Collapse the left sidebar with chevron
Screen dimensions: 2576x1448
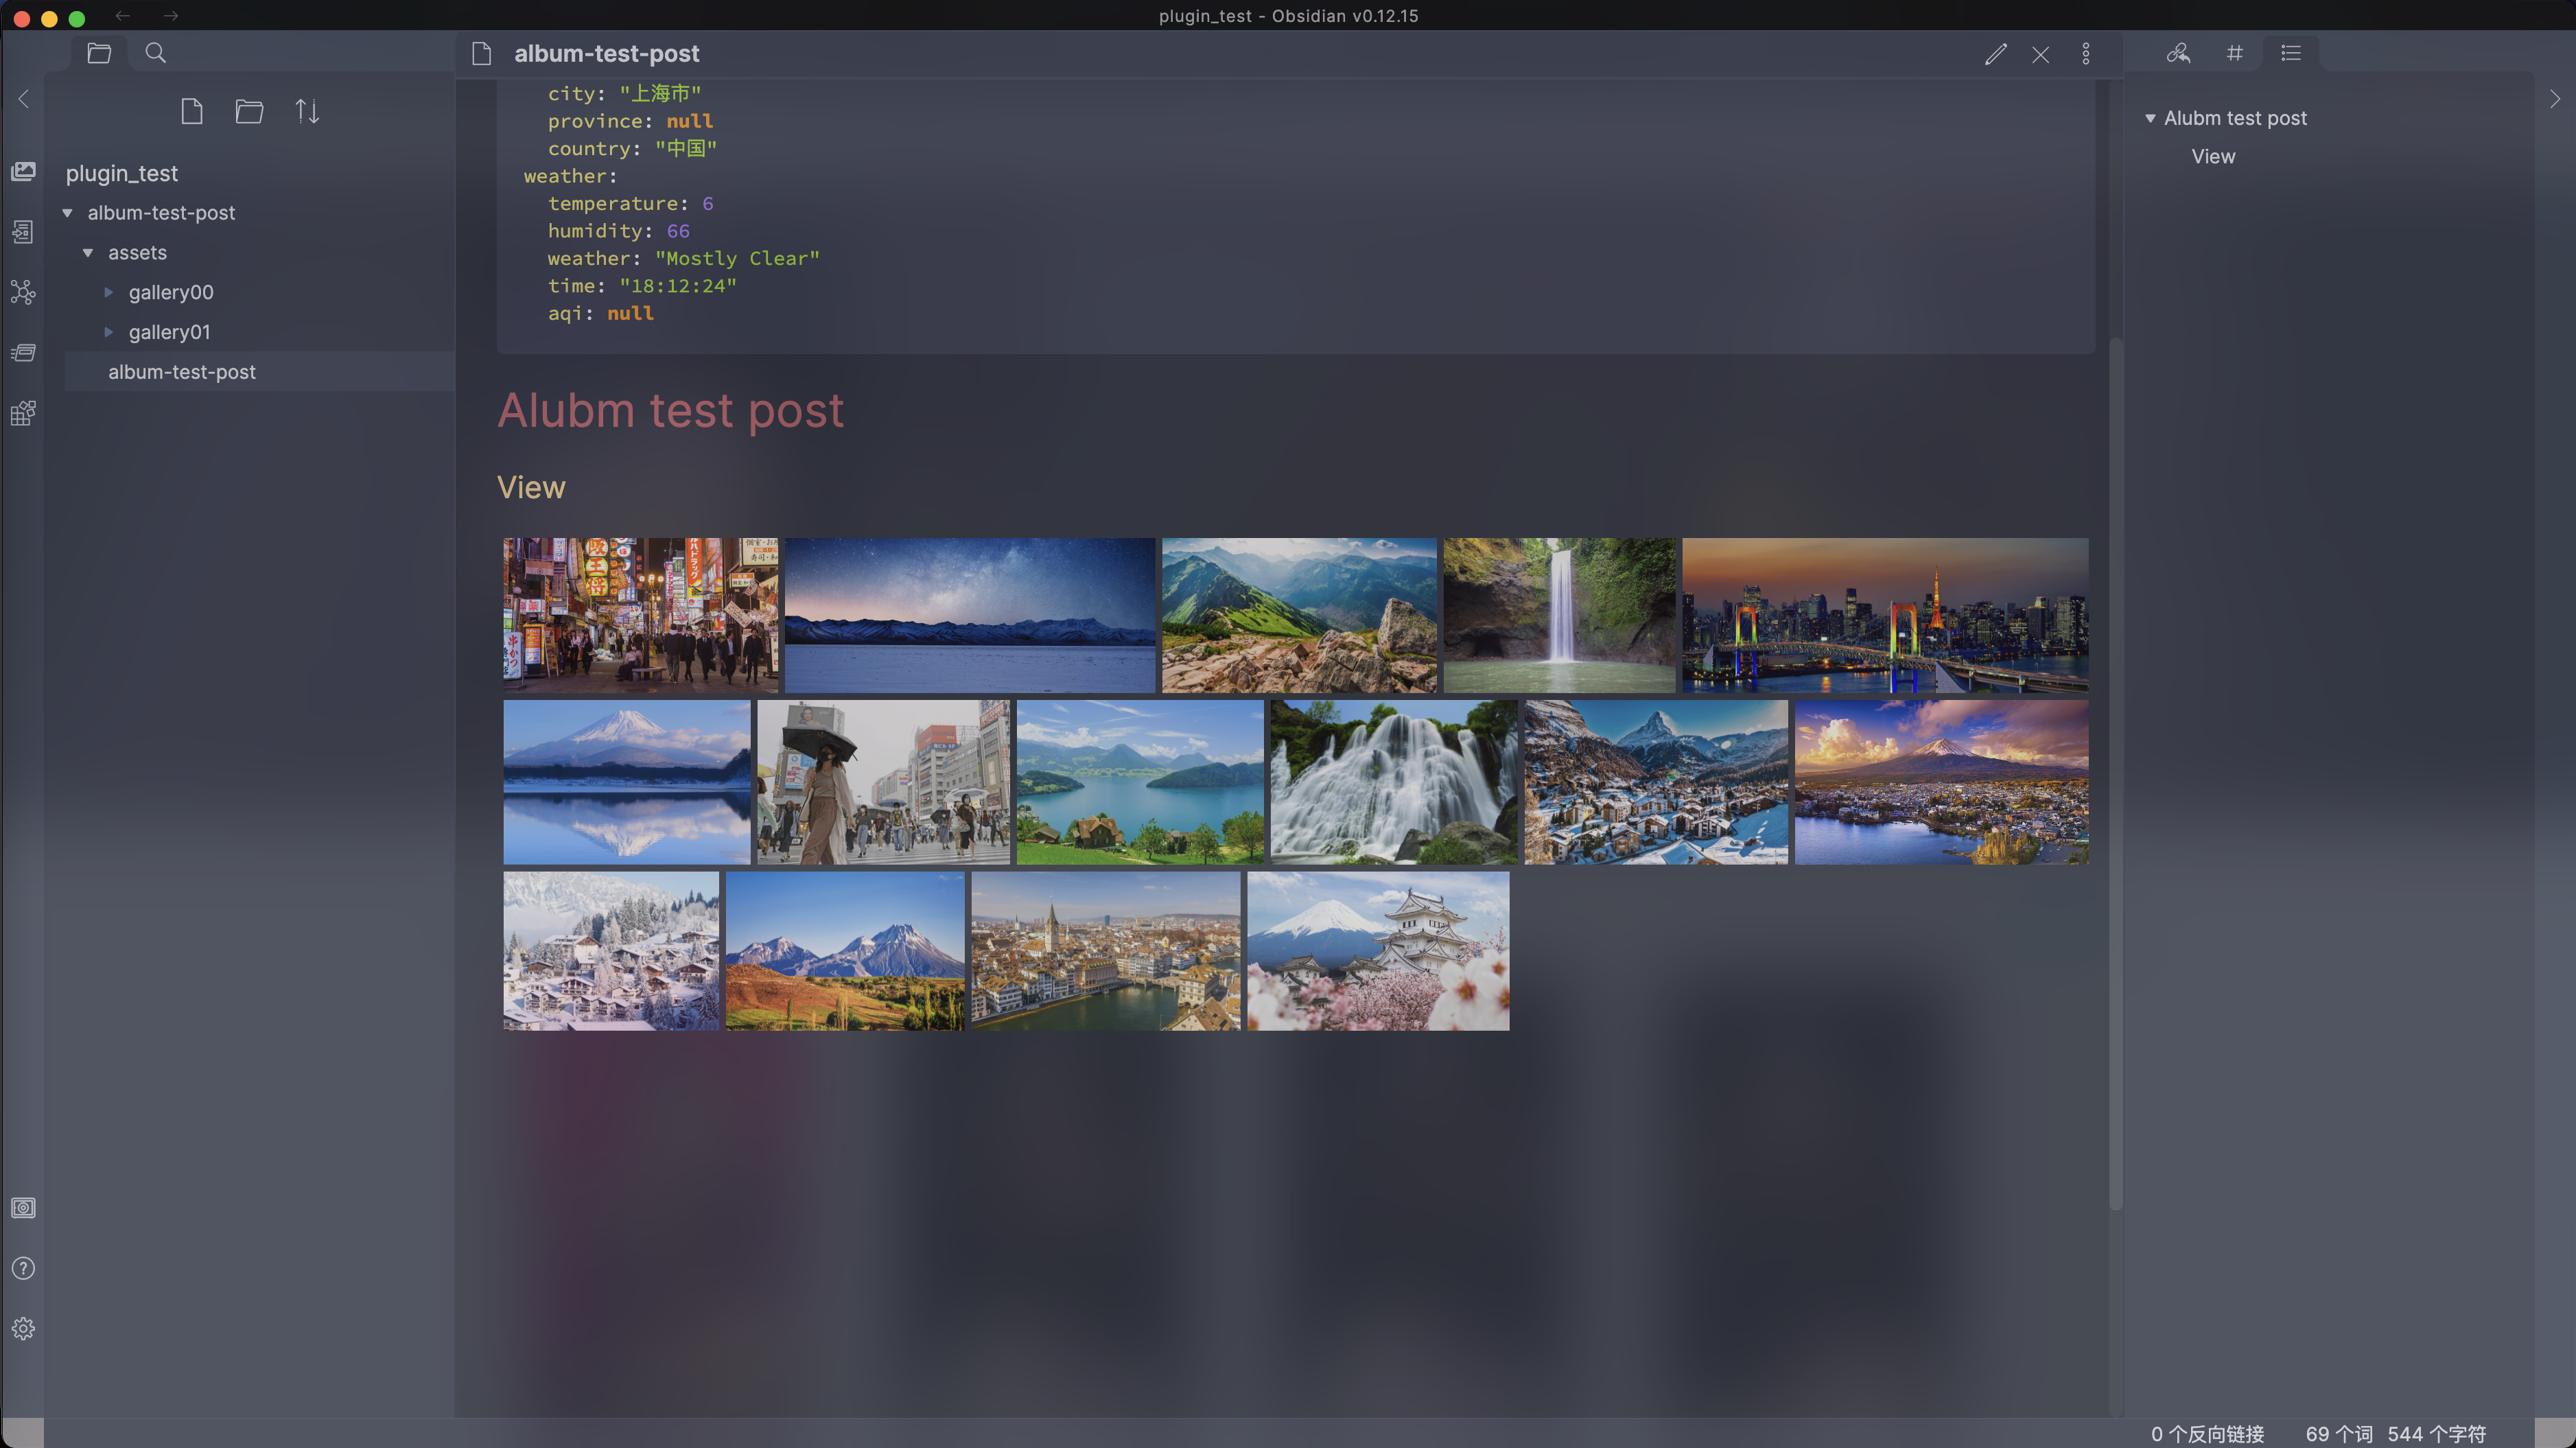pos(23,99)
